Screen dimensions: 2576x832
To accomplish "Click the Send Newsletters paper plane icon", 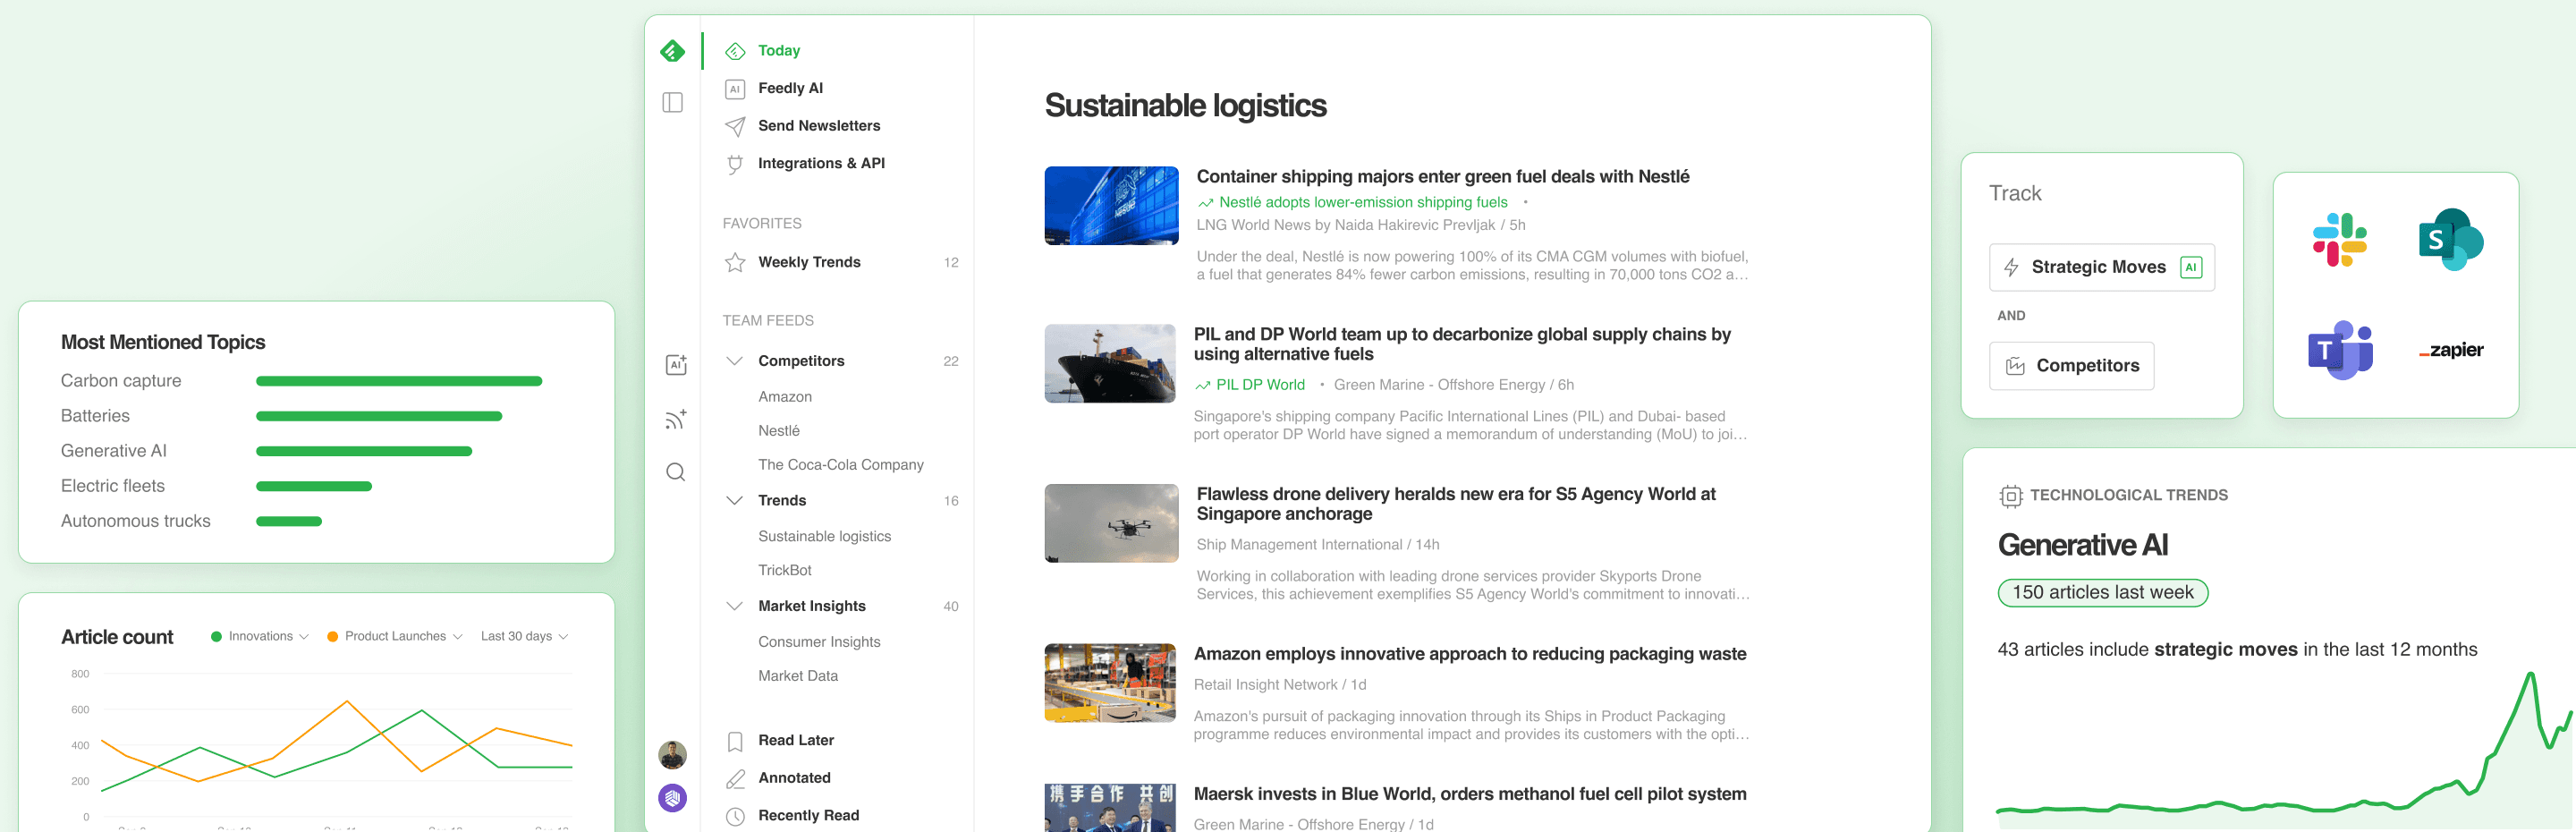I will [x=735, y=126].
